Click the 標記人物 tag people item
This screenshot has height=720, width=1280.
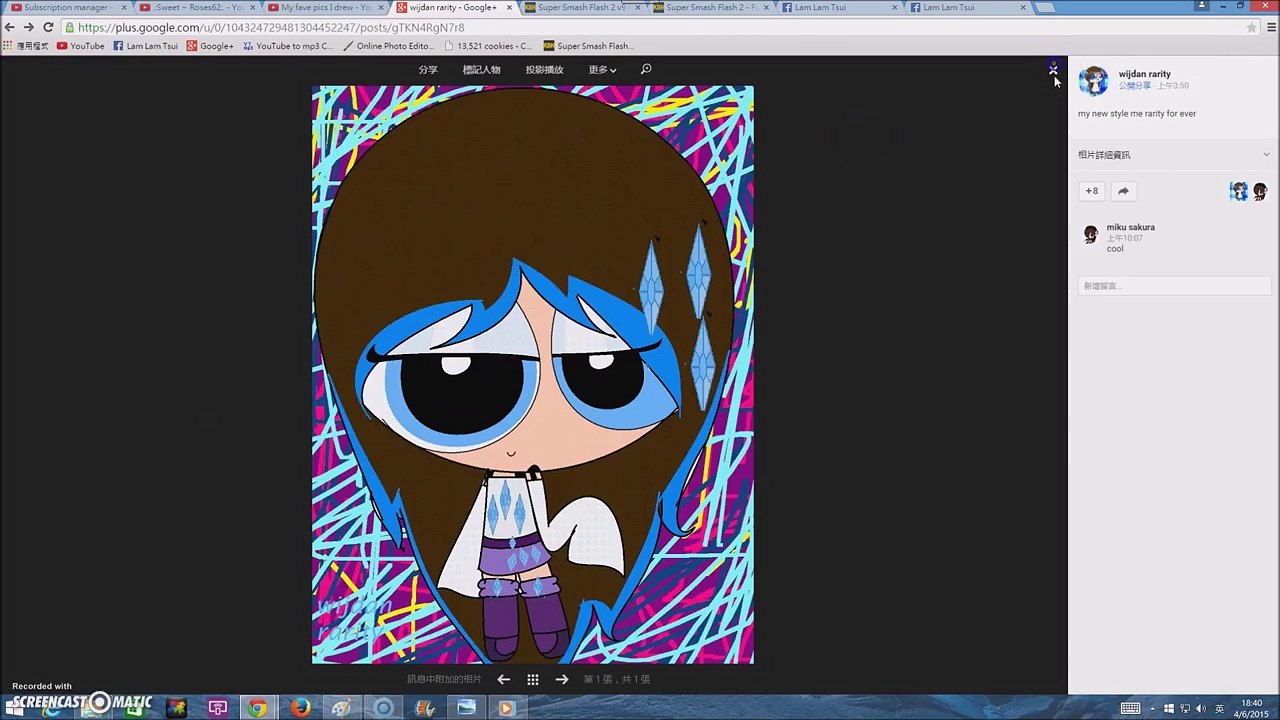pyautogui.click(x=481, y=70)
